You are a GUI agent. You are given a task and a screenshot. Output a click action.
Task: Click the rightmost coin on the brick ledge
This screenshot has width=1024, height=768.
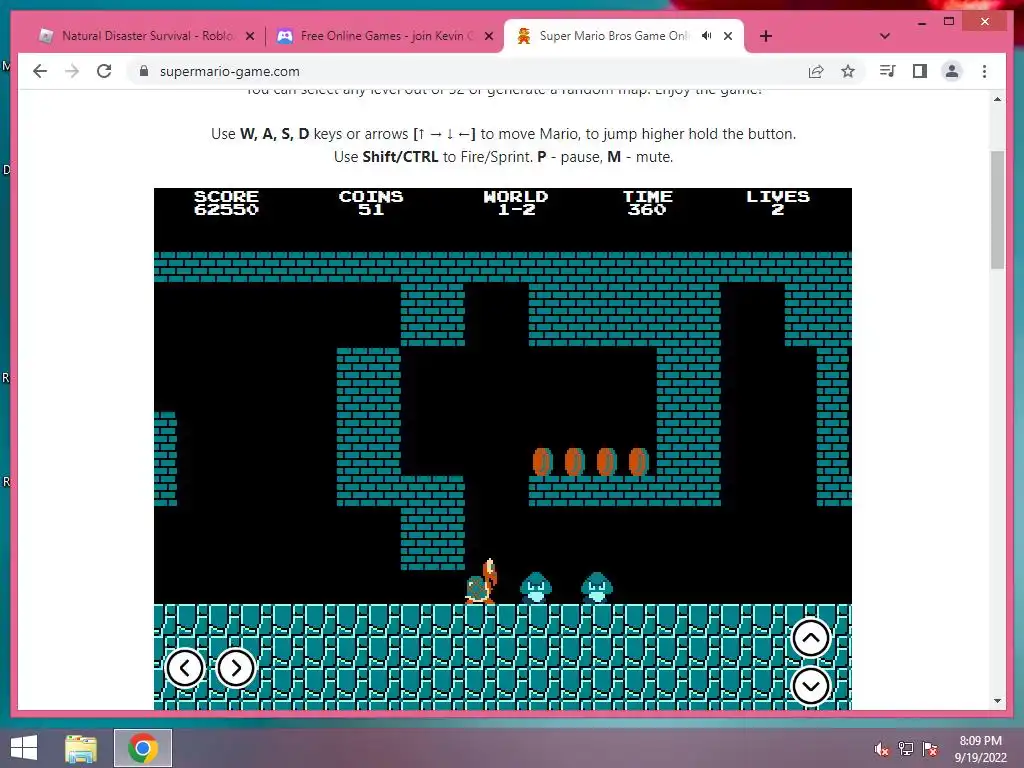click(639, 462)
